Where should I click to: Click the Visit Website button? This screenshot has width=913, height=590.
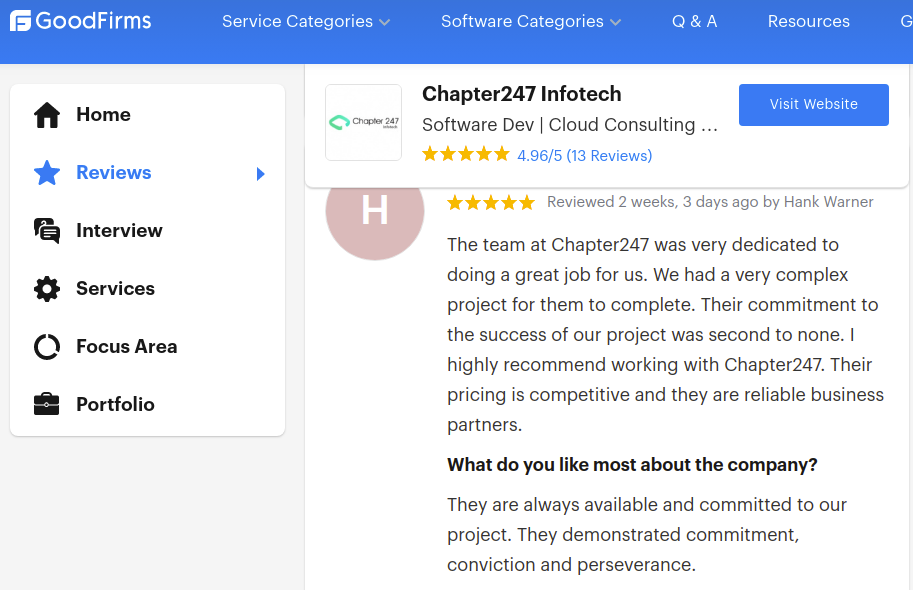(x=813, y=105)
